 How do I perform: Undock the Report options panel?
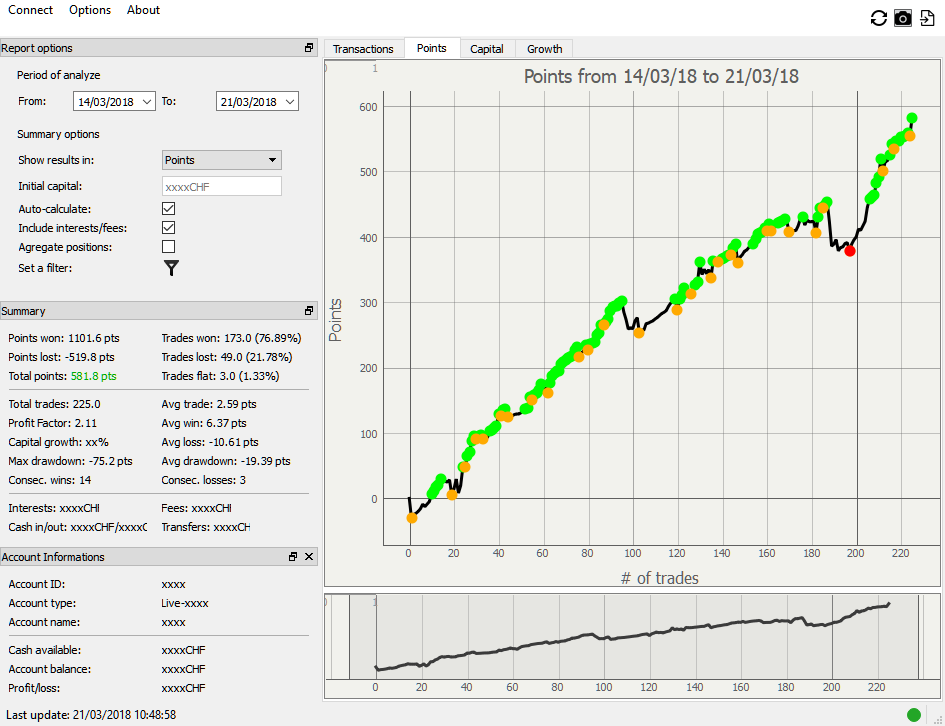tap(309, 48)
